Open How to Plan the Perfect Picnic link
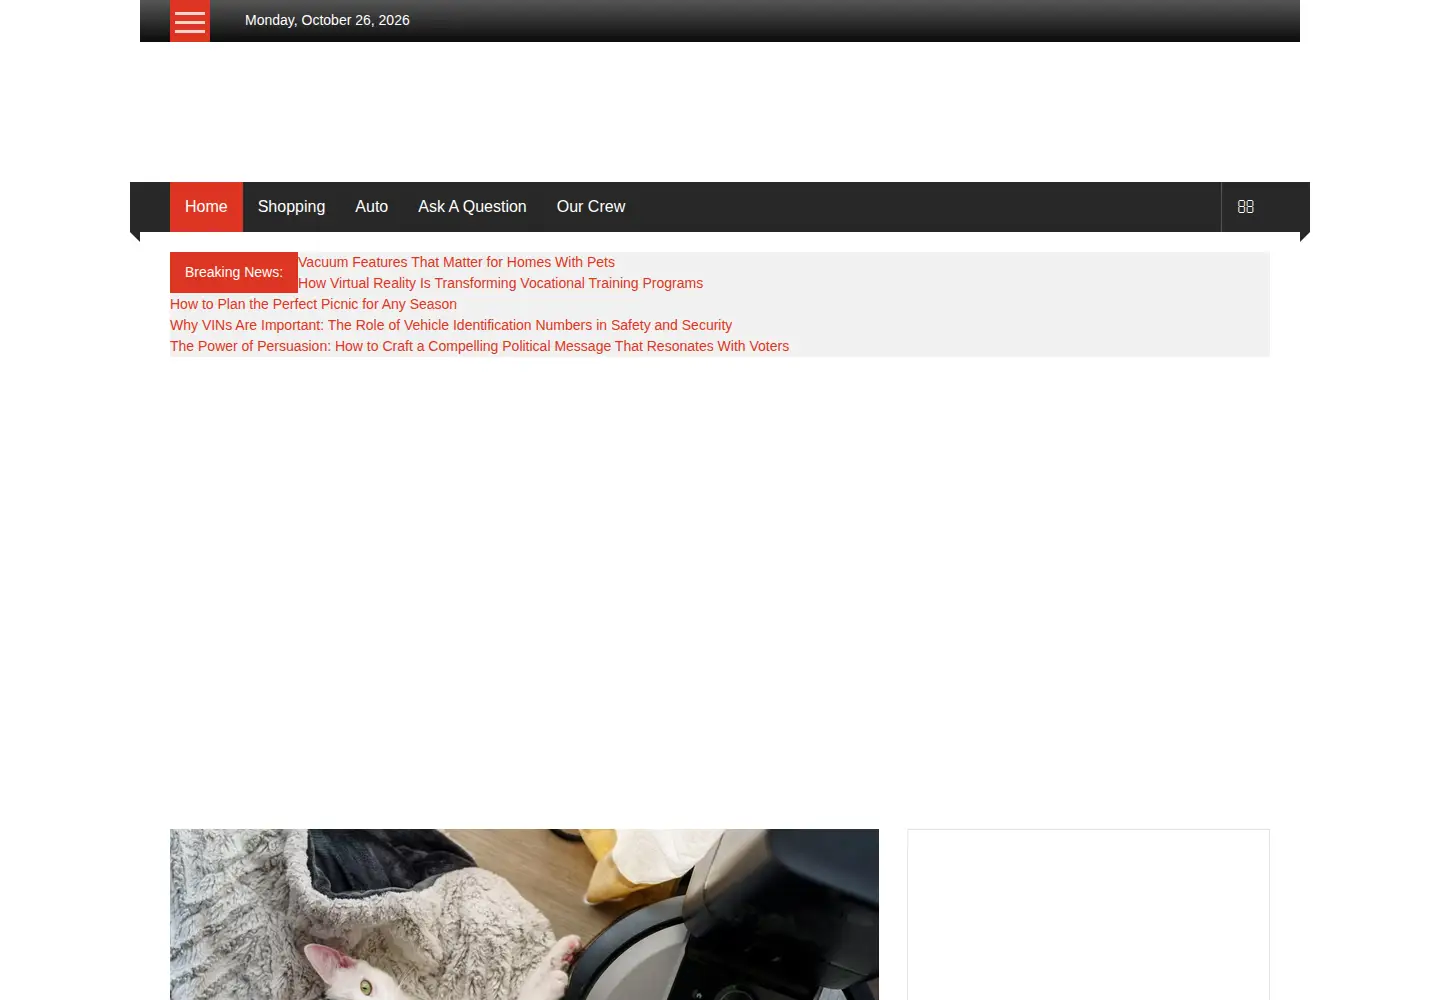The image size is (1440, 1000). [313, 304]
